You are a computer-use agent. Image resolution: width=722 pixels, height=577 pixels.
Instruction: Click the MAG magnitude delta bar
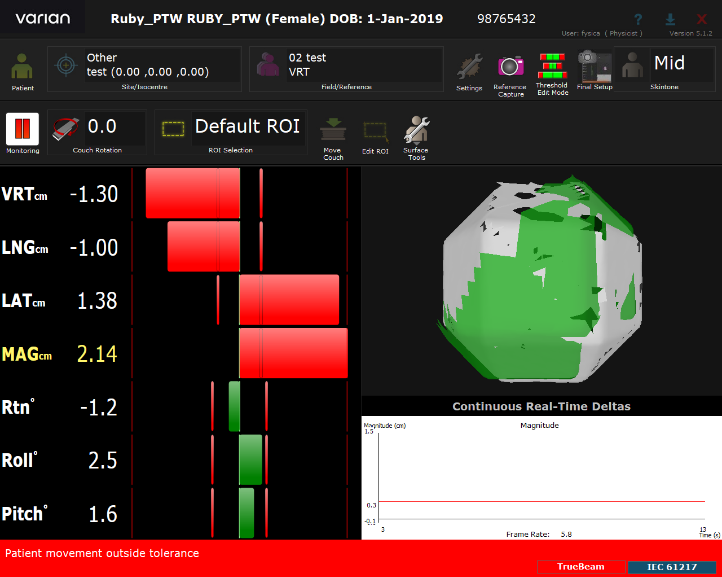[x=292, y=353]
